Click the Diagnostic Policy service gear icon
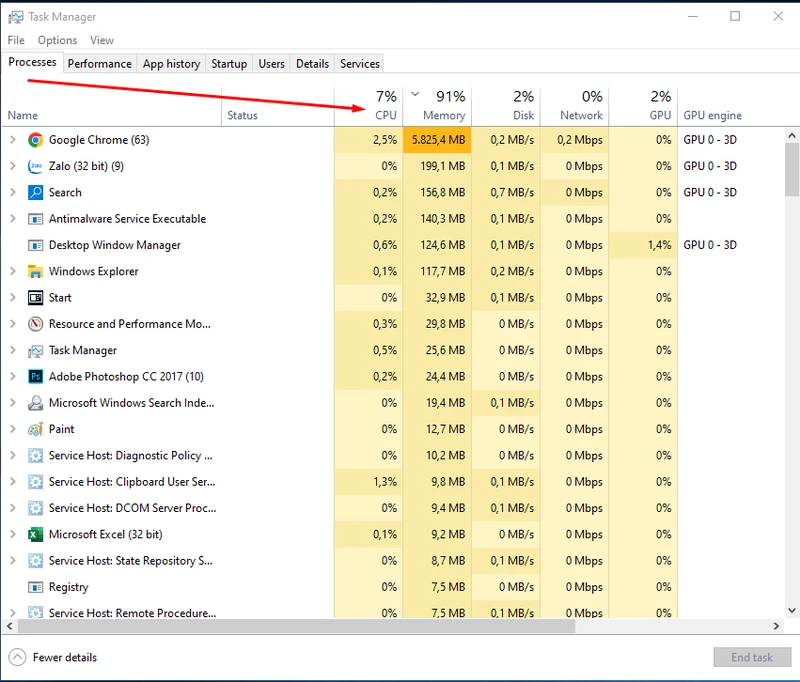 click(x=35, y=456)
